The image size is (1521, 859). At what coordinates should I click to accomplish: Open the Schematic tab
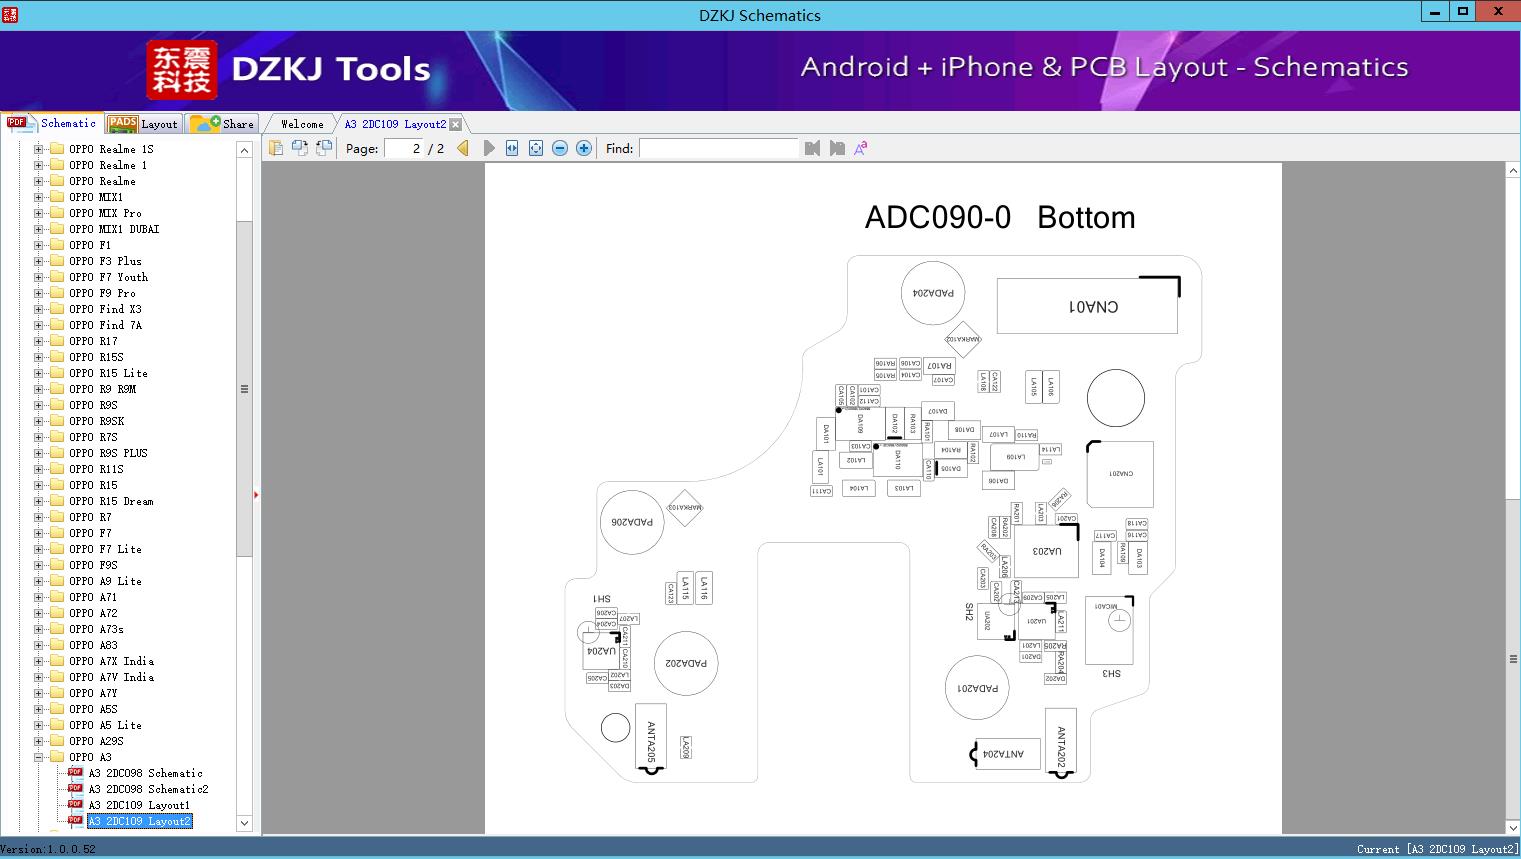coord(52,123)
